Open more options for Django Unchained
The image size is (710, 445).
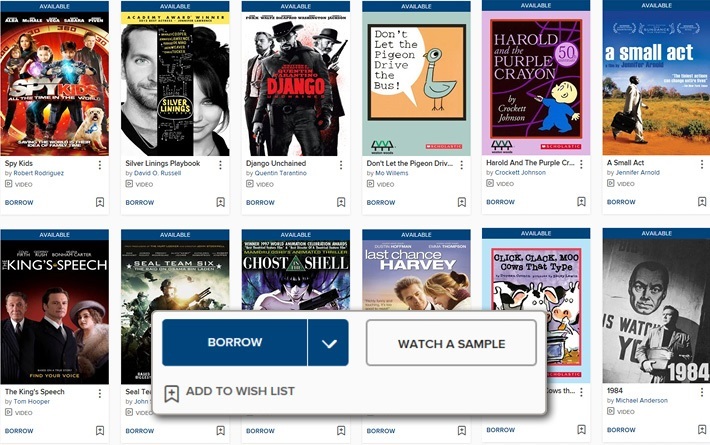coord(341,165)
